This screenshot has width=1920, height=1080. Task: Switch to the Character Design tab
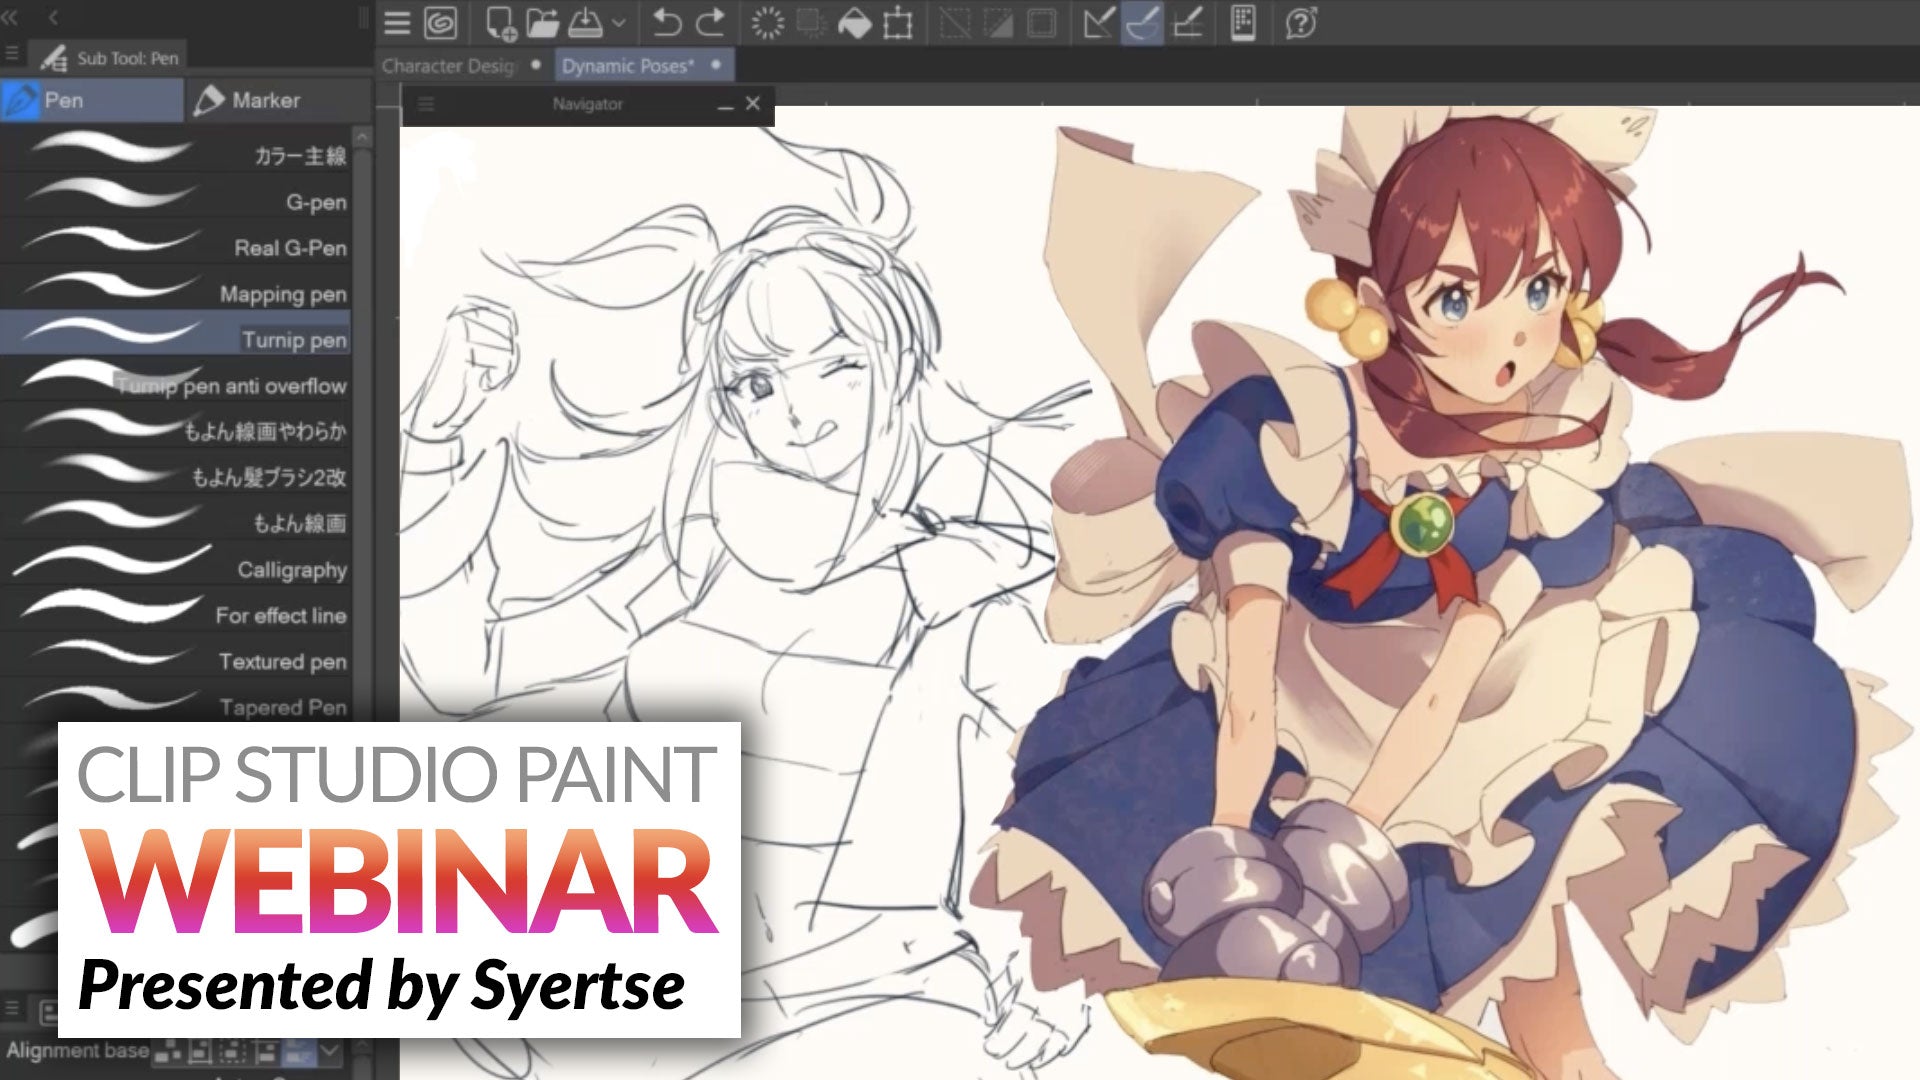[x=448, y=65]
